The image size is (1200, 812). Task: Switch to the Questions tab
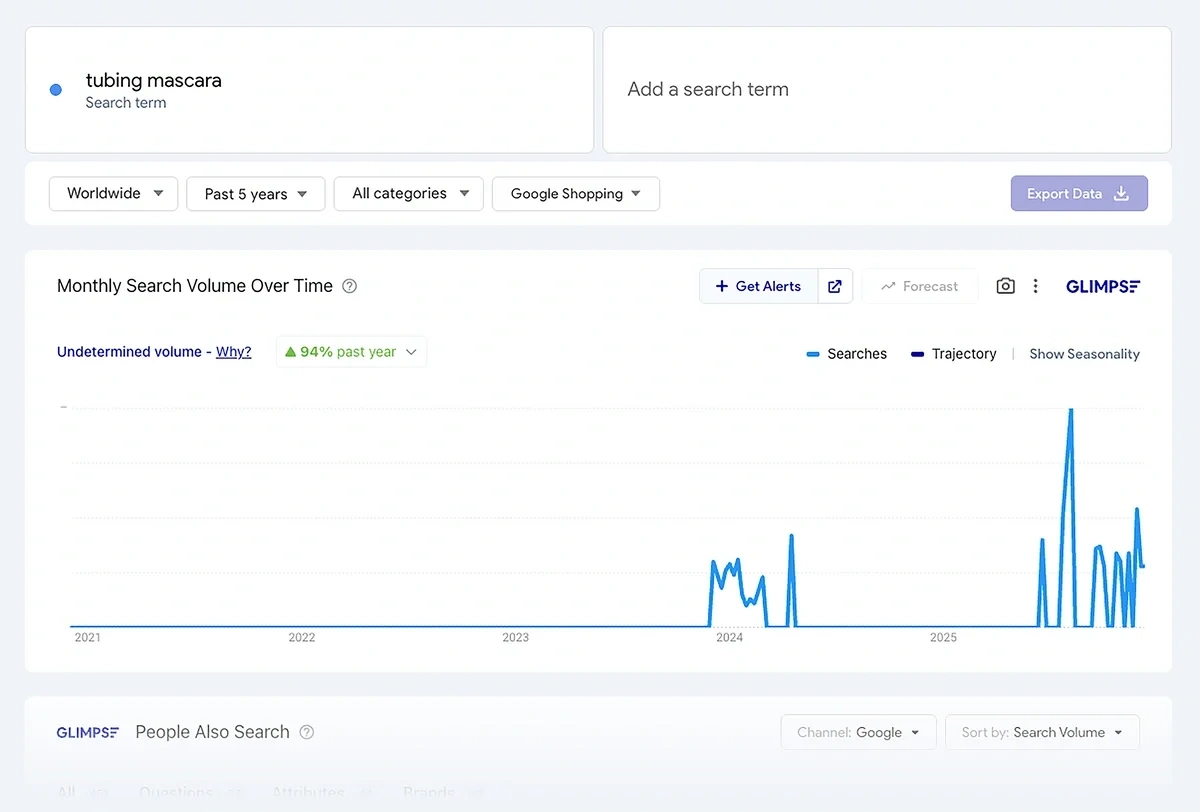tap(176, 793)
